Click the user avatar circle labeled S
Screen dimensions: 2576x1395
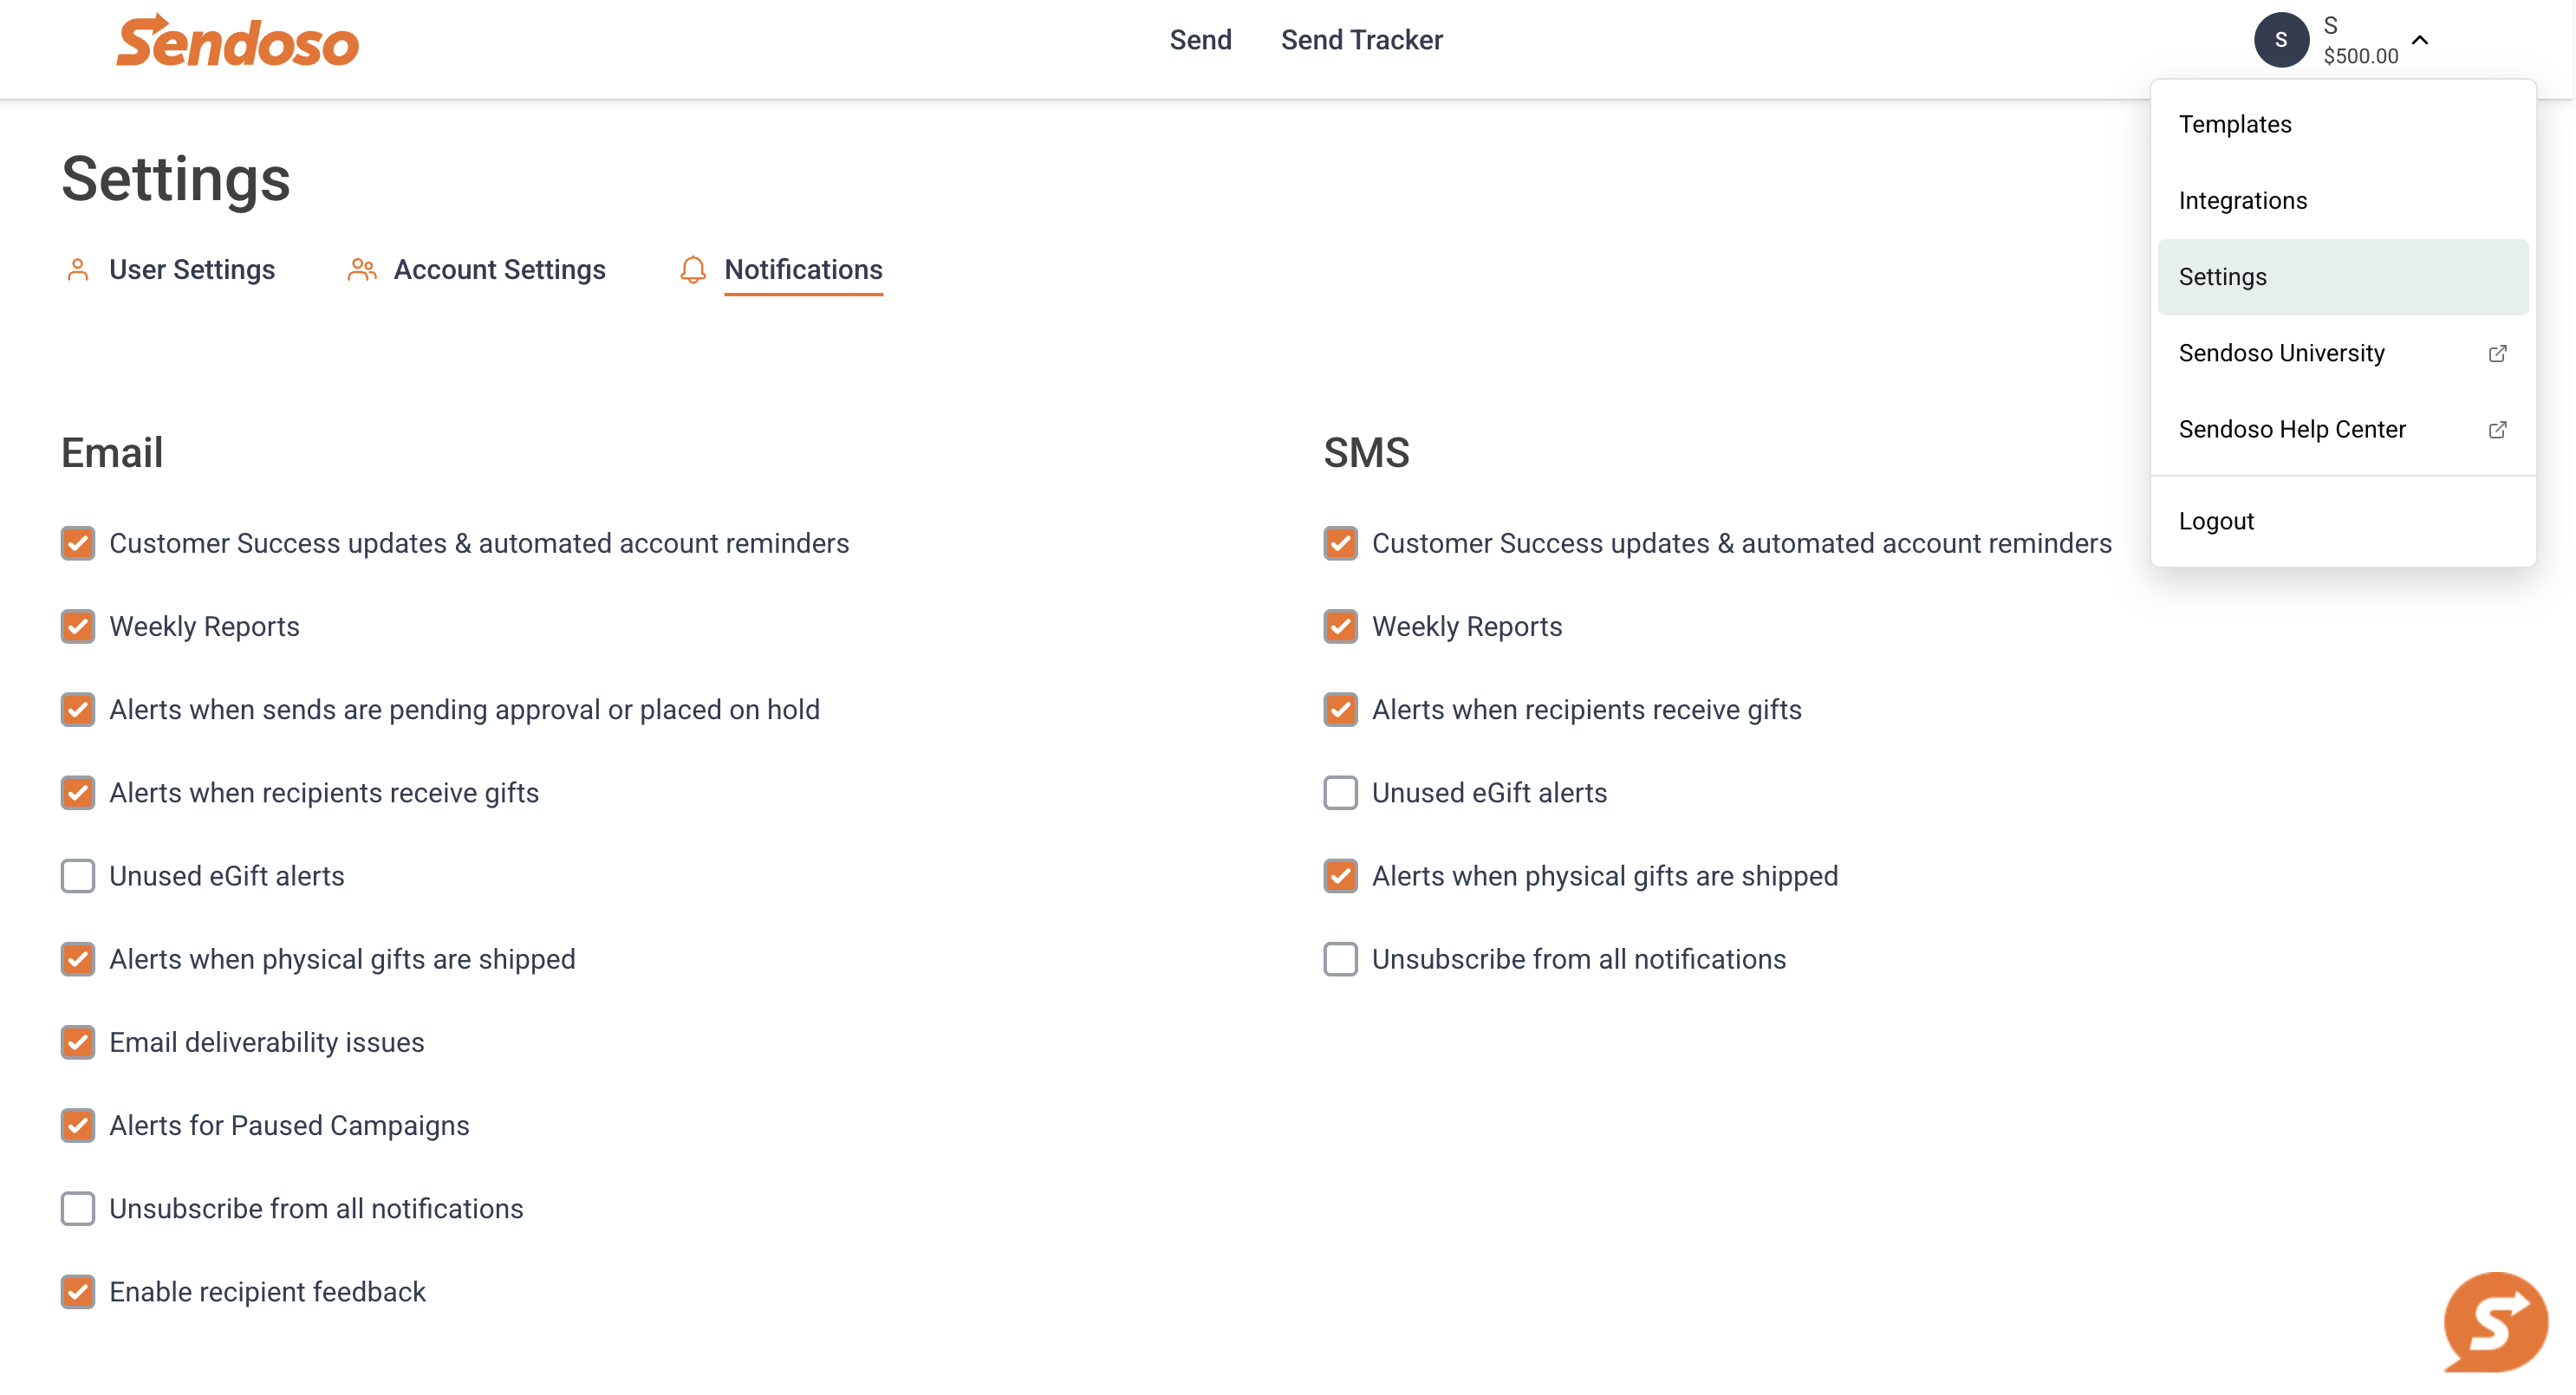(x=2281, y=40)
